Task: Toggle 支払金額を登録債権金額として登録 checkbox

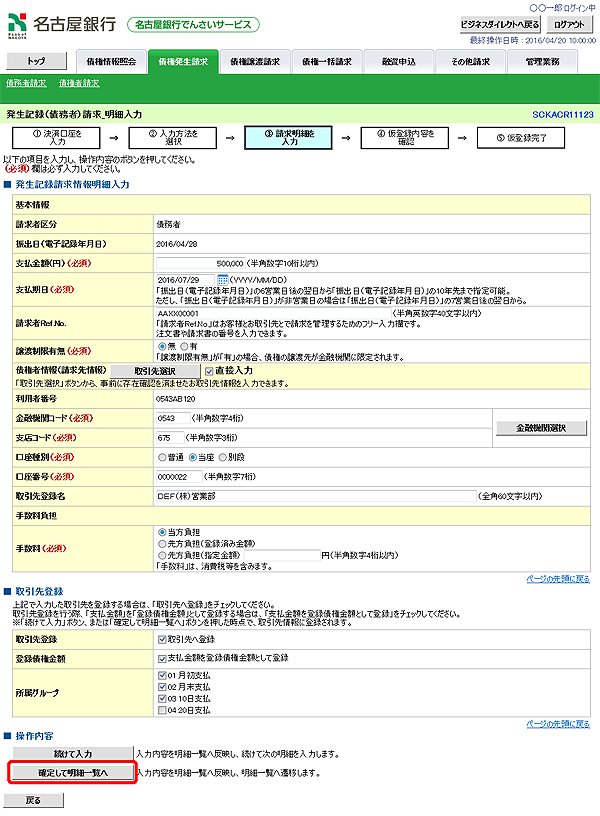Action: click(x=162, y=659)
